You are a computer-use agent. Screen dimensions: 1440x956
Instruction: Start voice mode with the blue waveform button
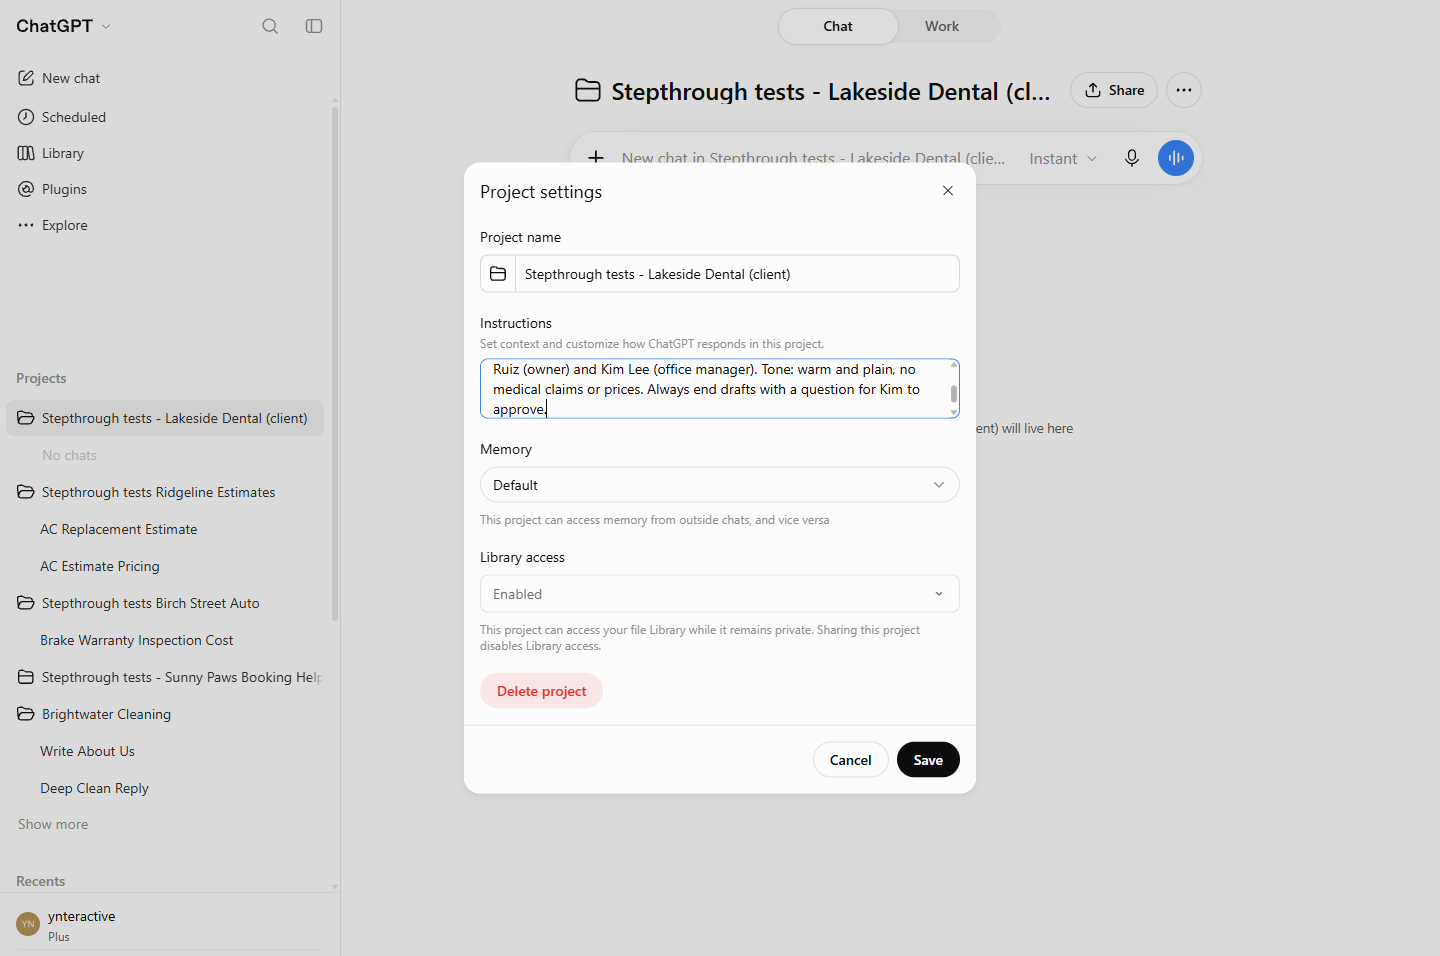coord(1176,158)
